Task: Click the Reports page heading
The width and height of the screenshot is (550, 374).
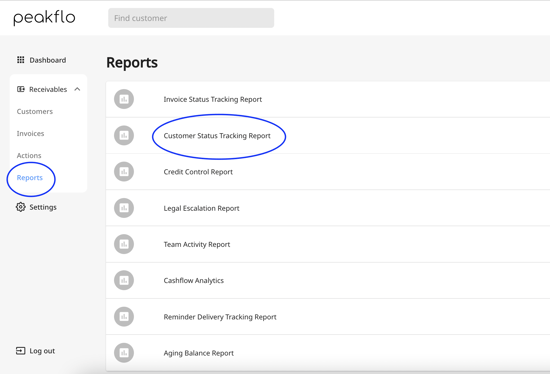Action: click(x=132, y=63)
